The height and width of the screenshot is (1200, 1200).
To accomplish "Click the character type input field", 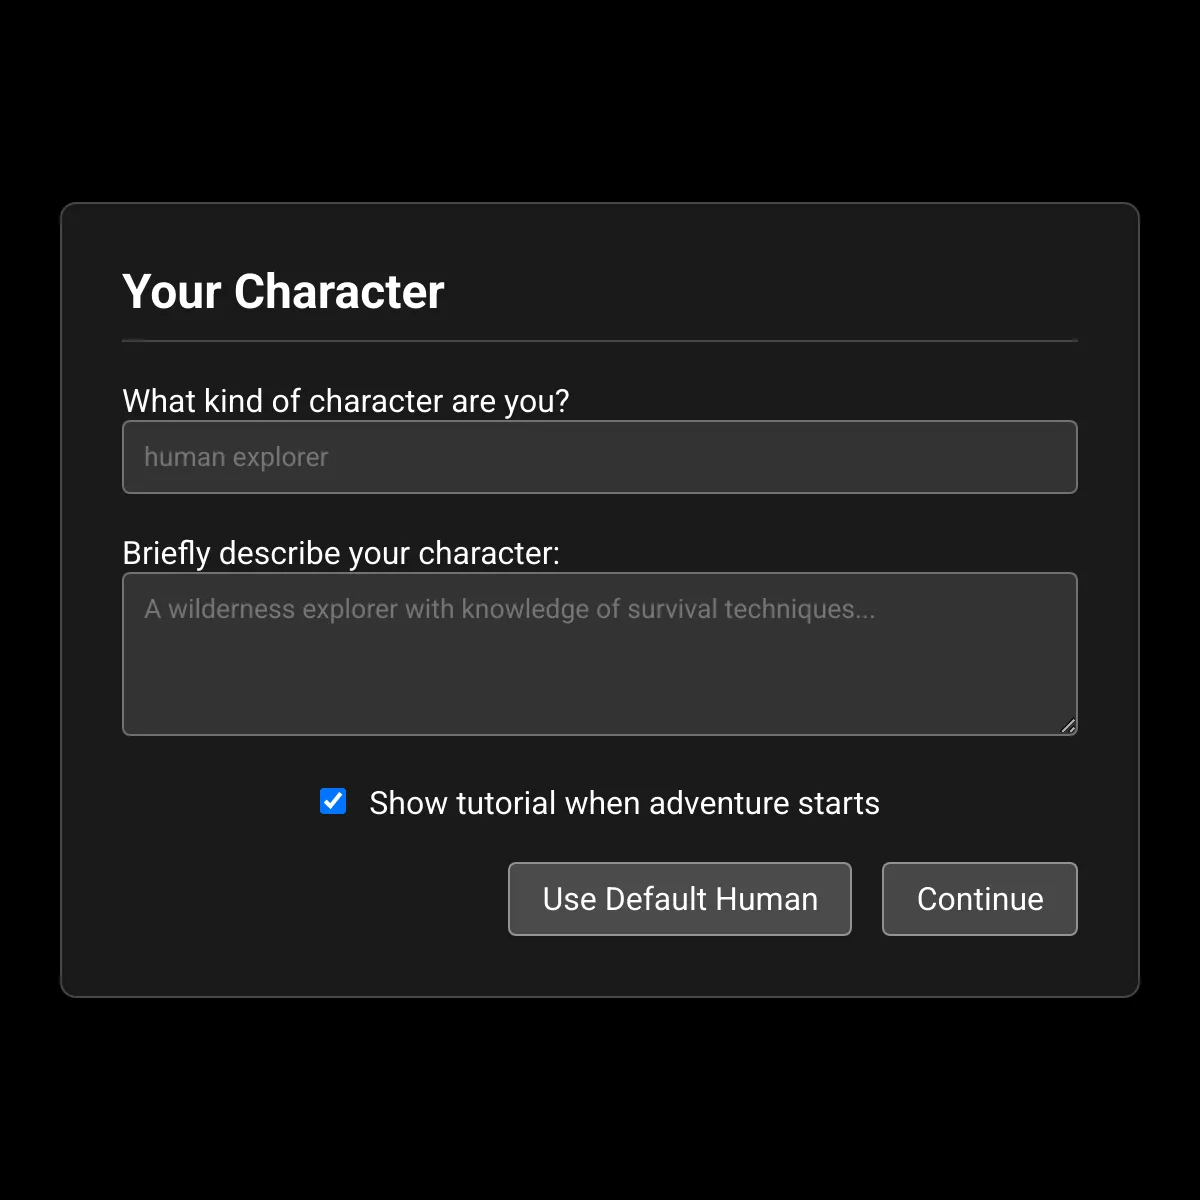I will (600, 457).
